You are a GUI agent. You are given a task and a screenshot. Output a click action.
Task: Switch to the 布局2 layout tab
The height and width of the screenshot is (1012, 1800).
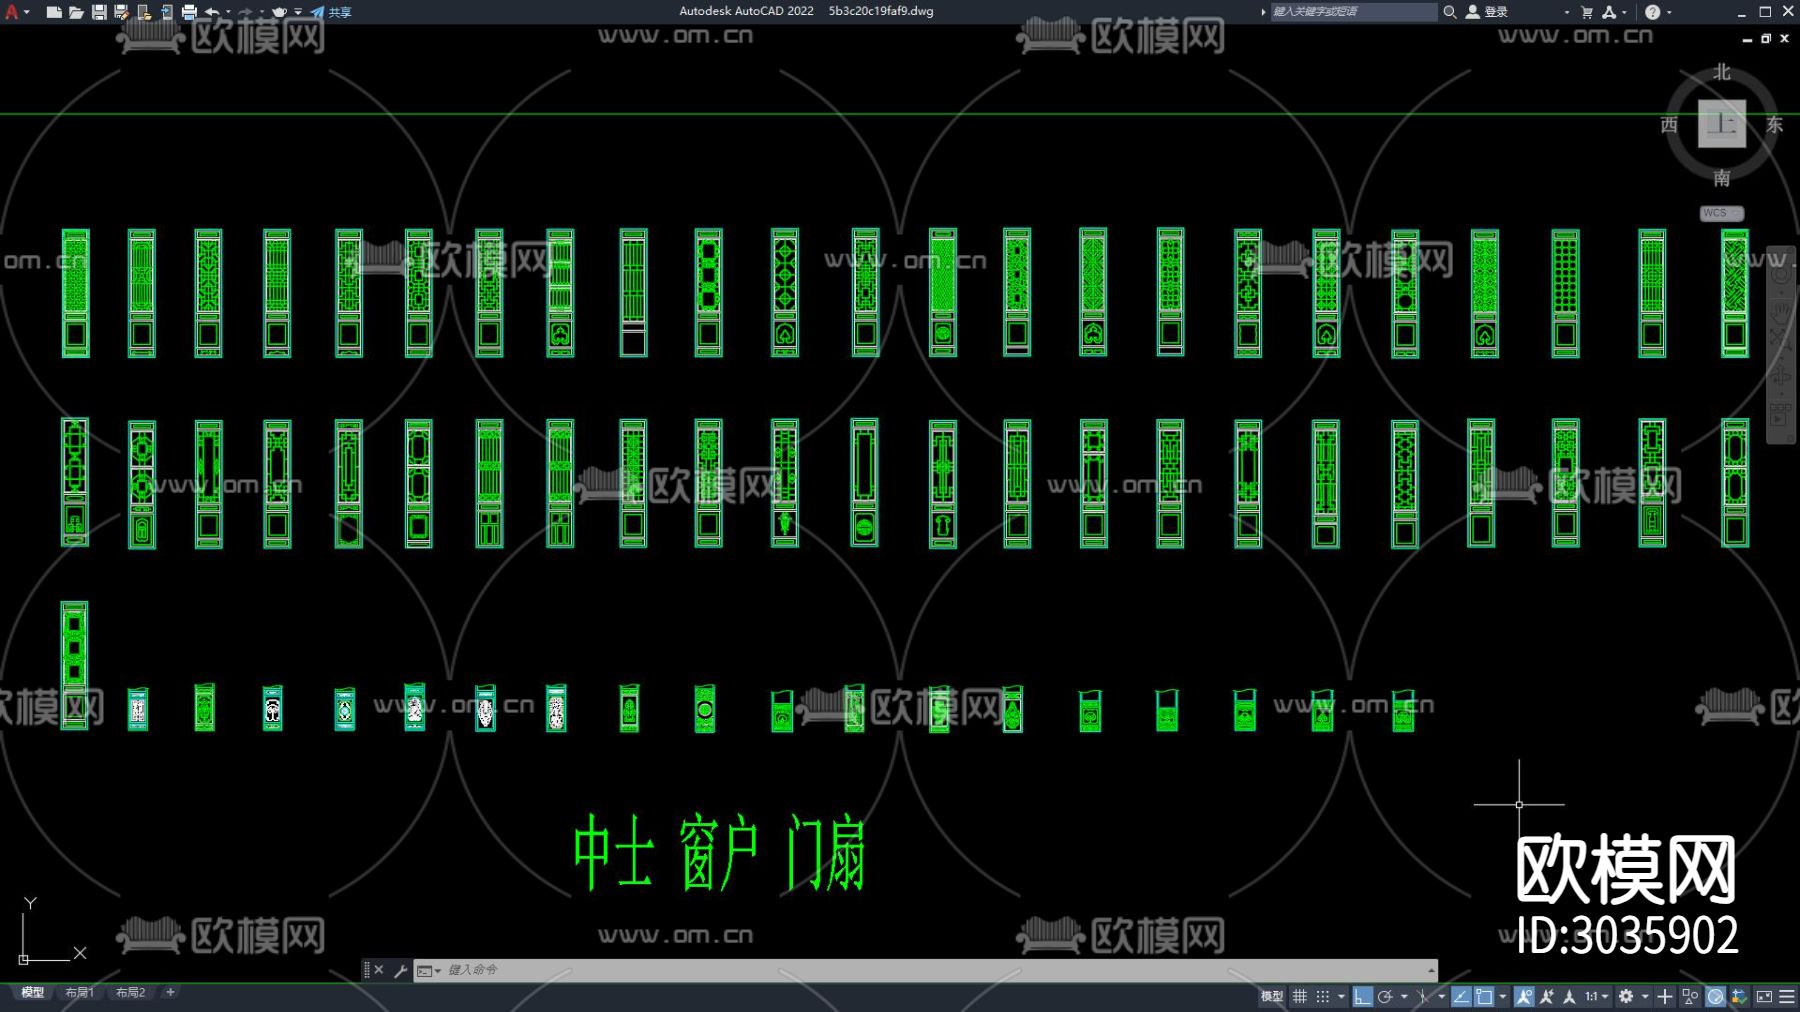(x=130, y=992)
